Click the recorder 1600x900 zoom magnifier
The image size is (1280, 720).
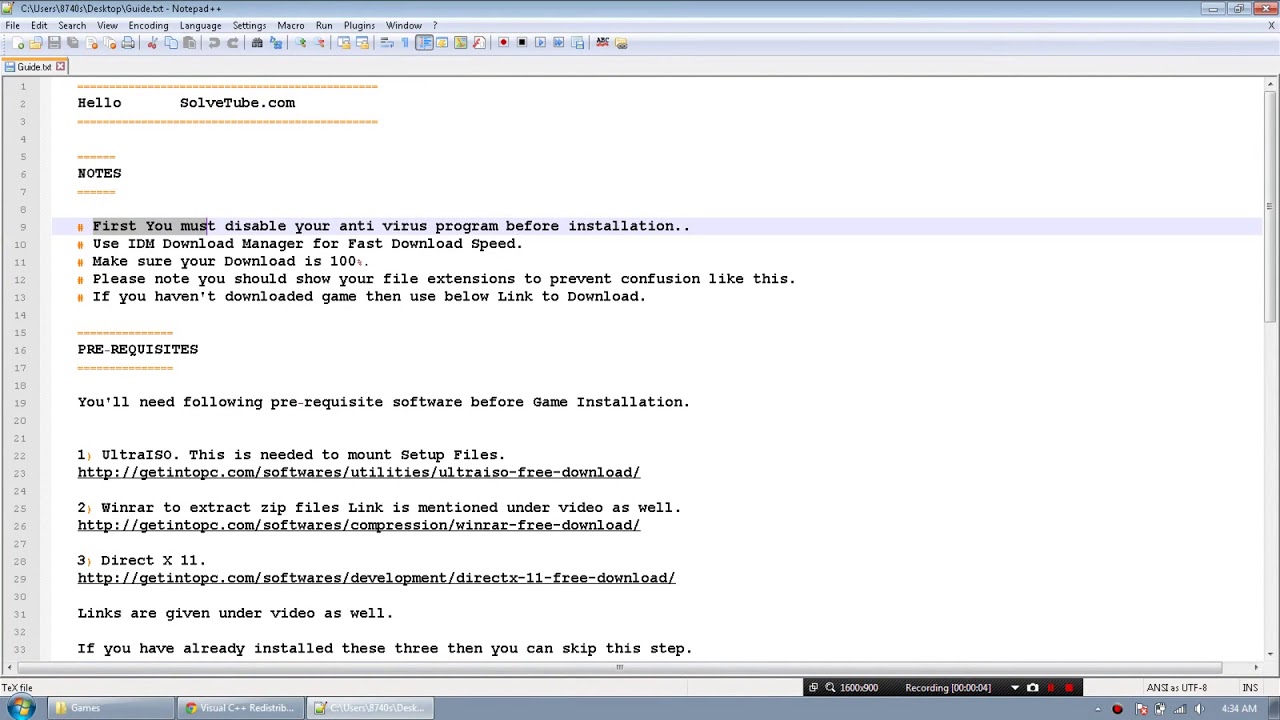[x=830, y=688]
